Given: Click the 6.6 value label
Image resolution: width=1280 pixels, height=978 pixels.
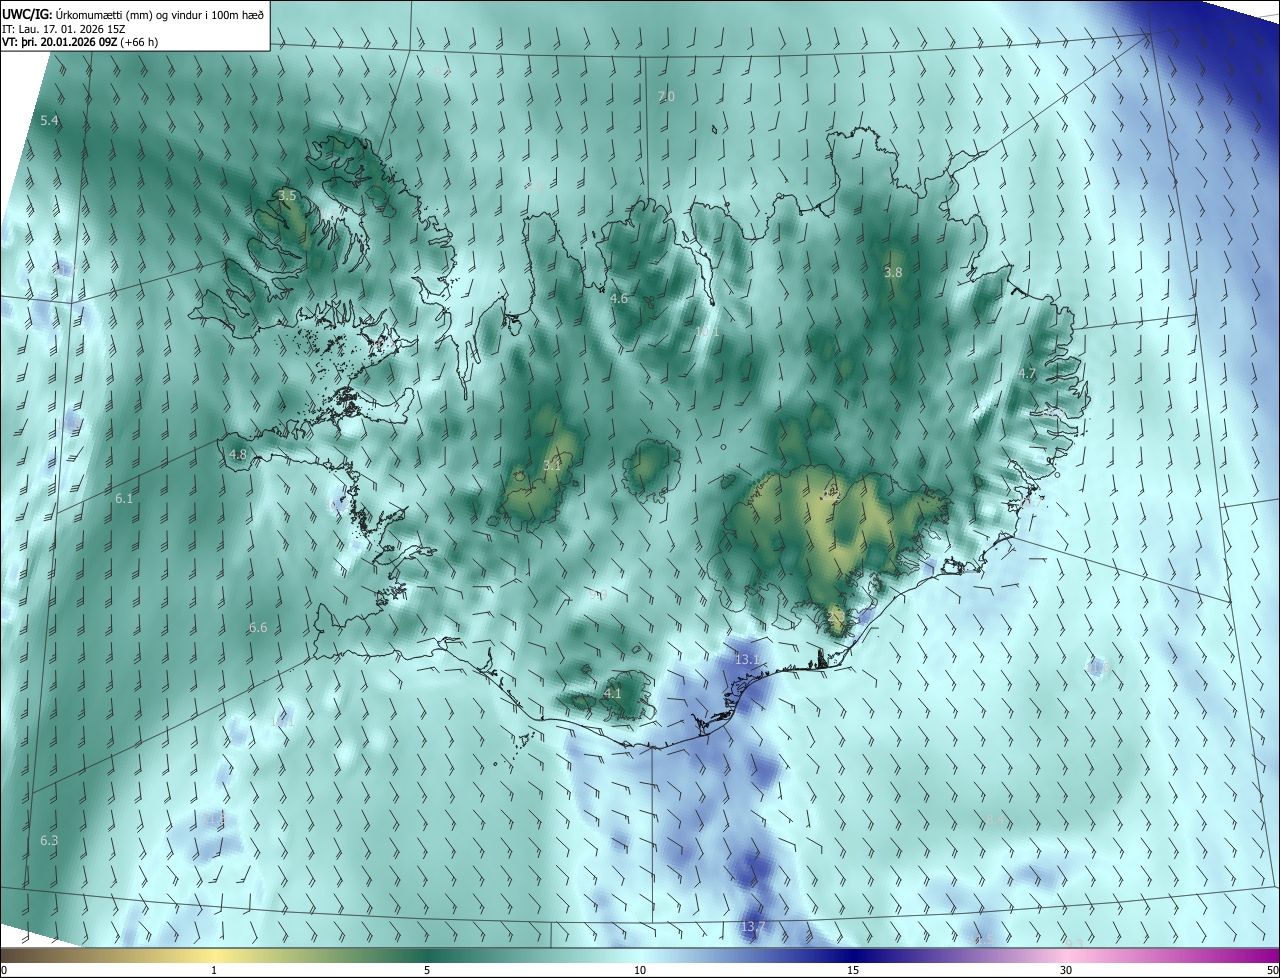Looking at the screenshot, I should click(x=258, y=628).
